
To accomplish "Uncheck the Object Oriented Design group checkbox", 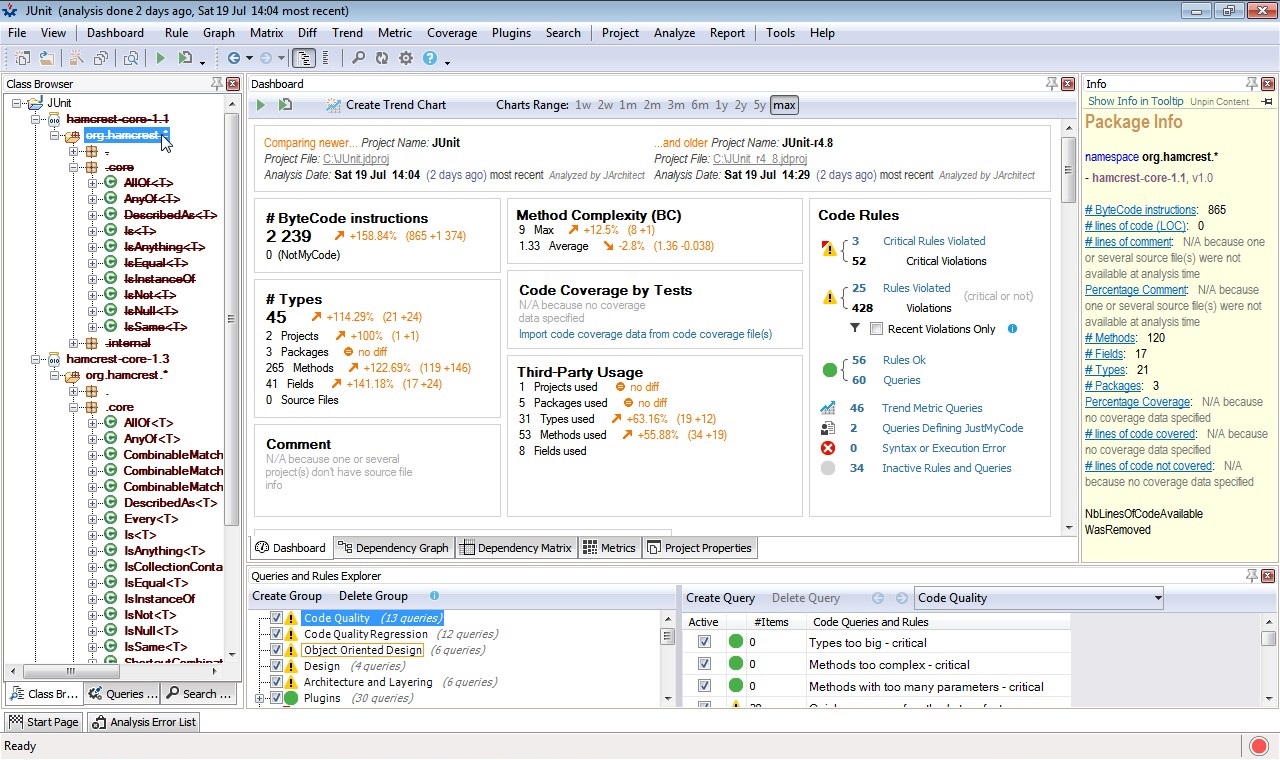I will pyautogui.click(x=277, y=650).
